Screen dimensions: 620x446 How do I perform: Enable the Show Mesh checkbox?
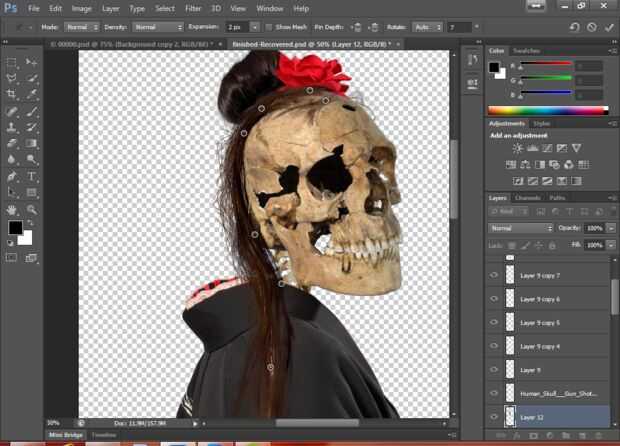tap(269, 27)
